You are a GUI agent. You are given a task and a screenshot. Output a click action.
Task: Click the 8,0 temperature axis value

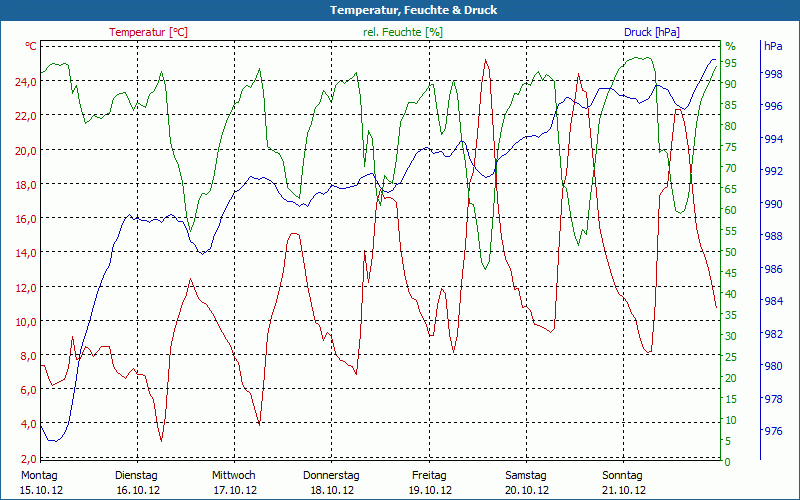29,356
